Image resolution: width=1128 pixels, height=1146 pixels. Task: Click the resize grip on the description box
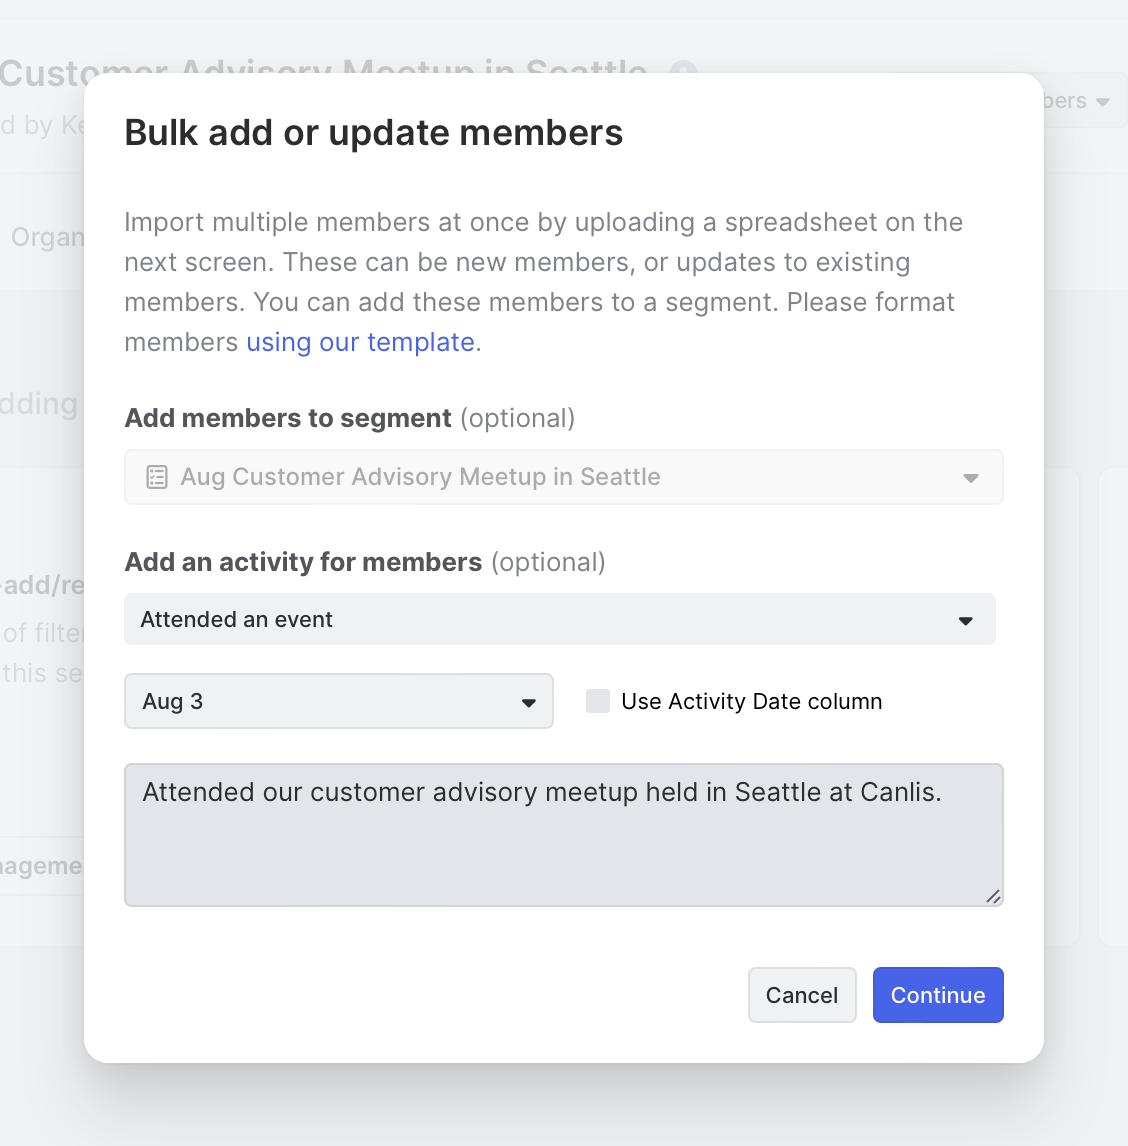pos(993,896)
